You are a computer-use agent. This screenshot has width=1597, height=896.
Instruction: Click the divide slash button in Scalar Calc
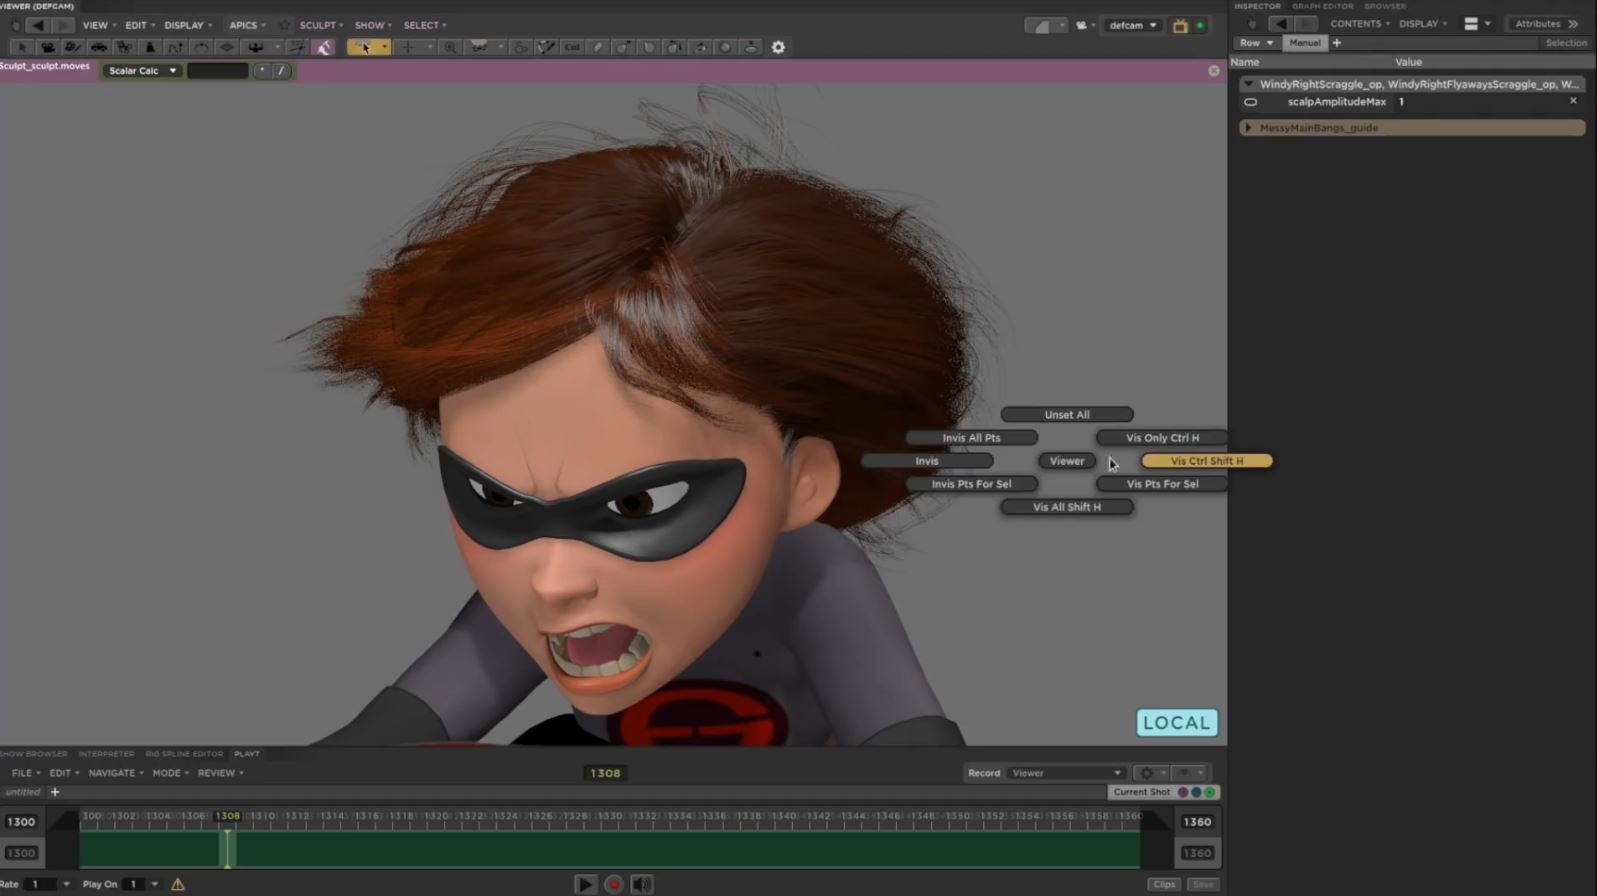coord(281,71)
